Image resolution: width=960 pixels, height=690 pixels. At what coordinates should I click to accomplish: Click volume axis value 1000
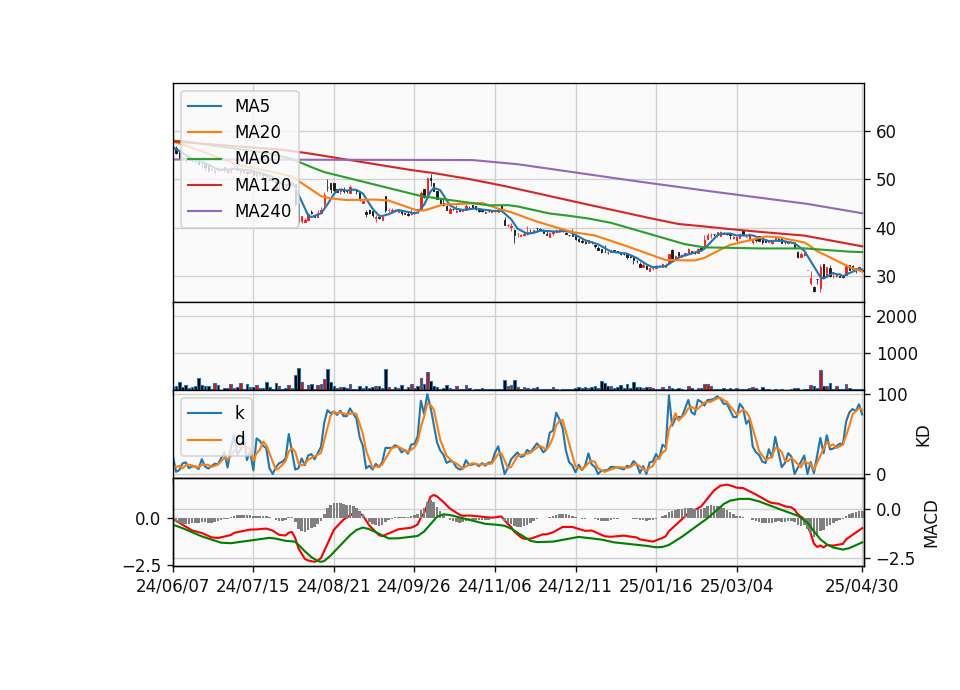(x=896, y=354)
